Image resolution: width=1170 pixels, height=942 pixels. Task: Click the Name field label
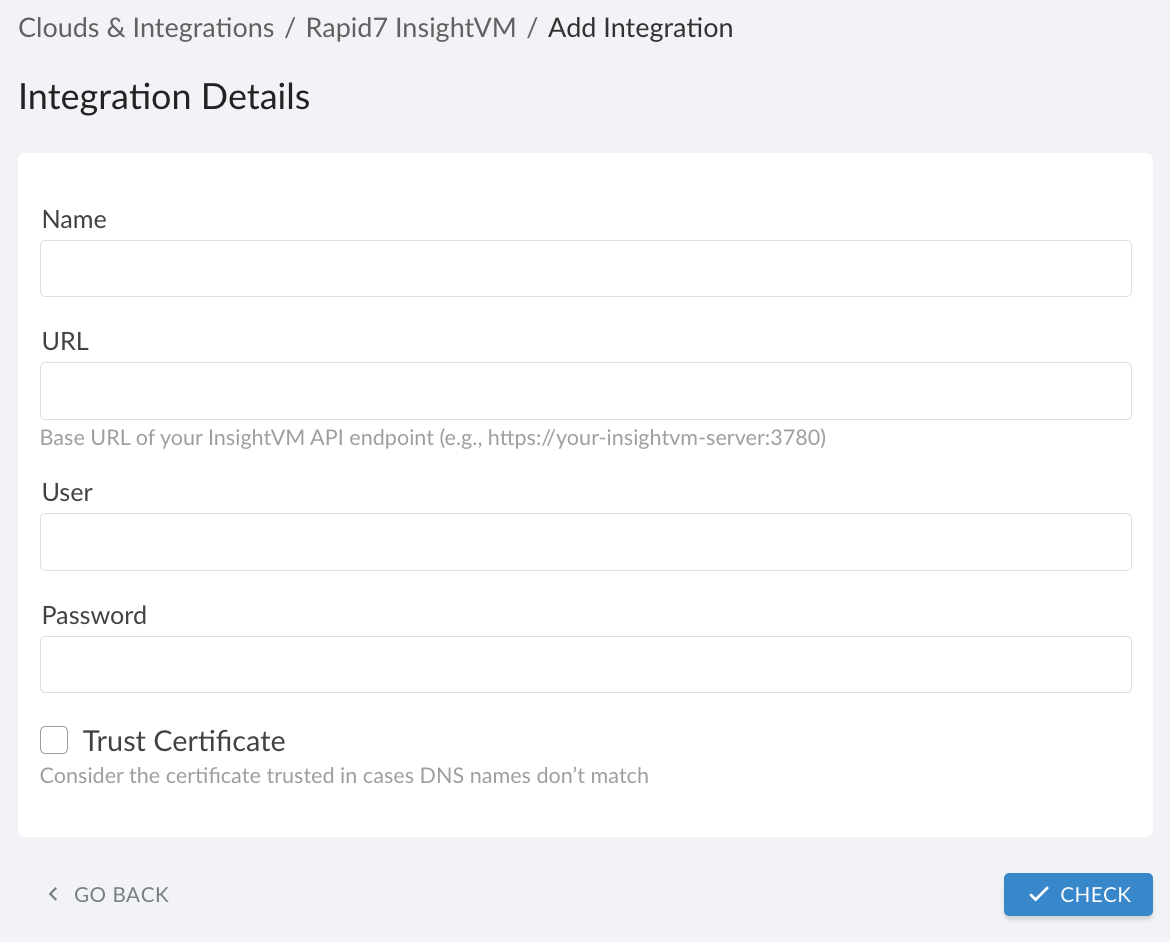click(73, 219)
